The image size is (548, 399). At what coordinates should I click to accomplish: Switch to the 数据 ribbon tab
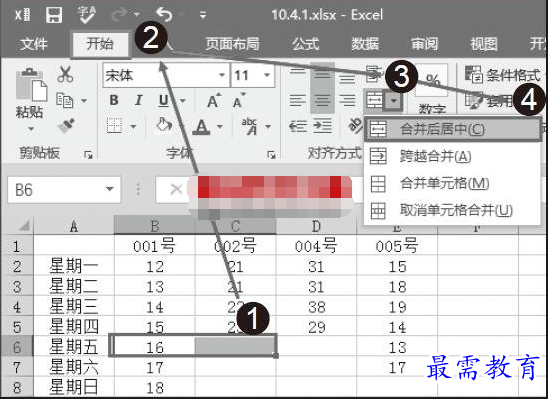click(x=365, y=44)
